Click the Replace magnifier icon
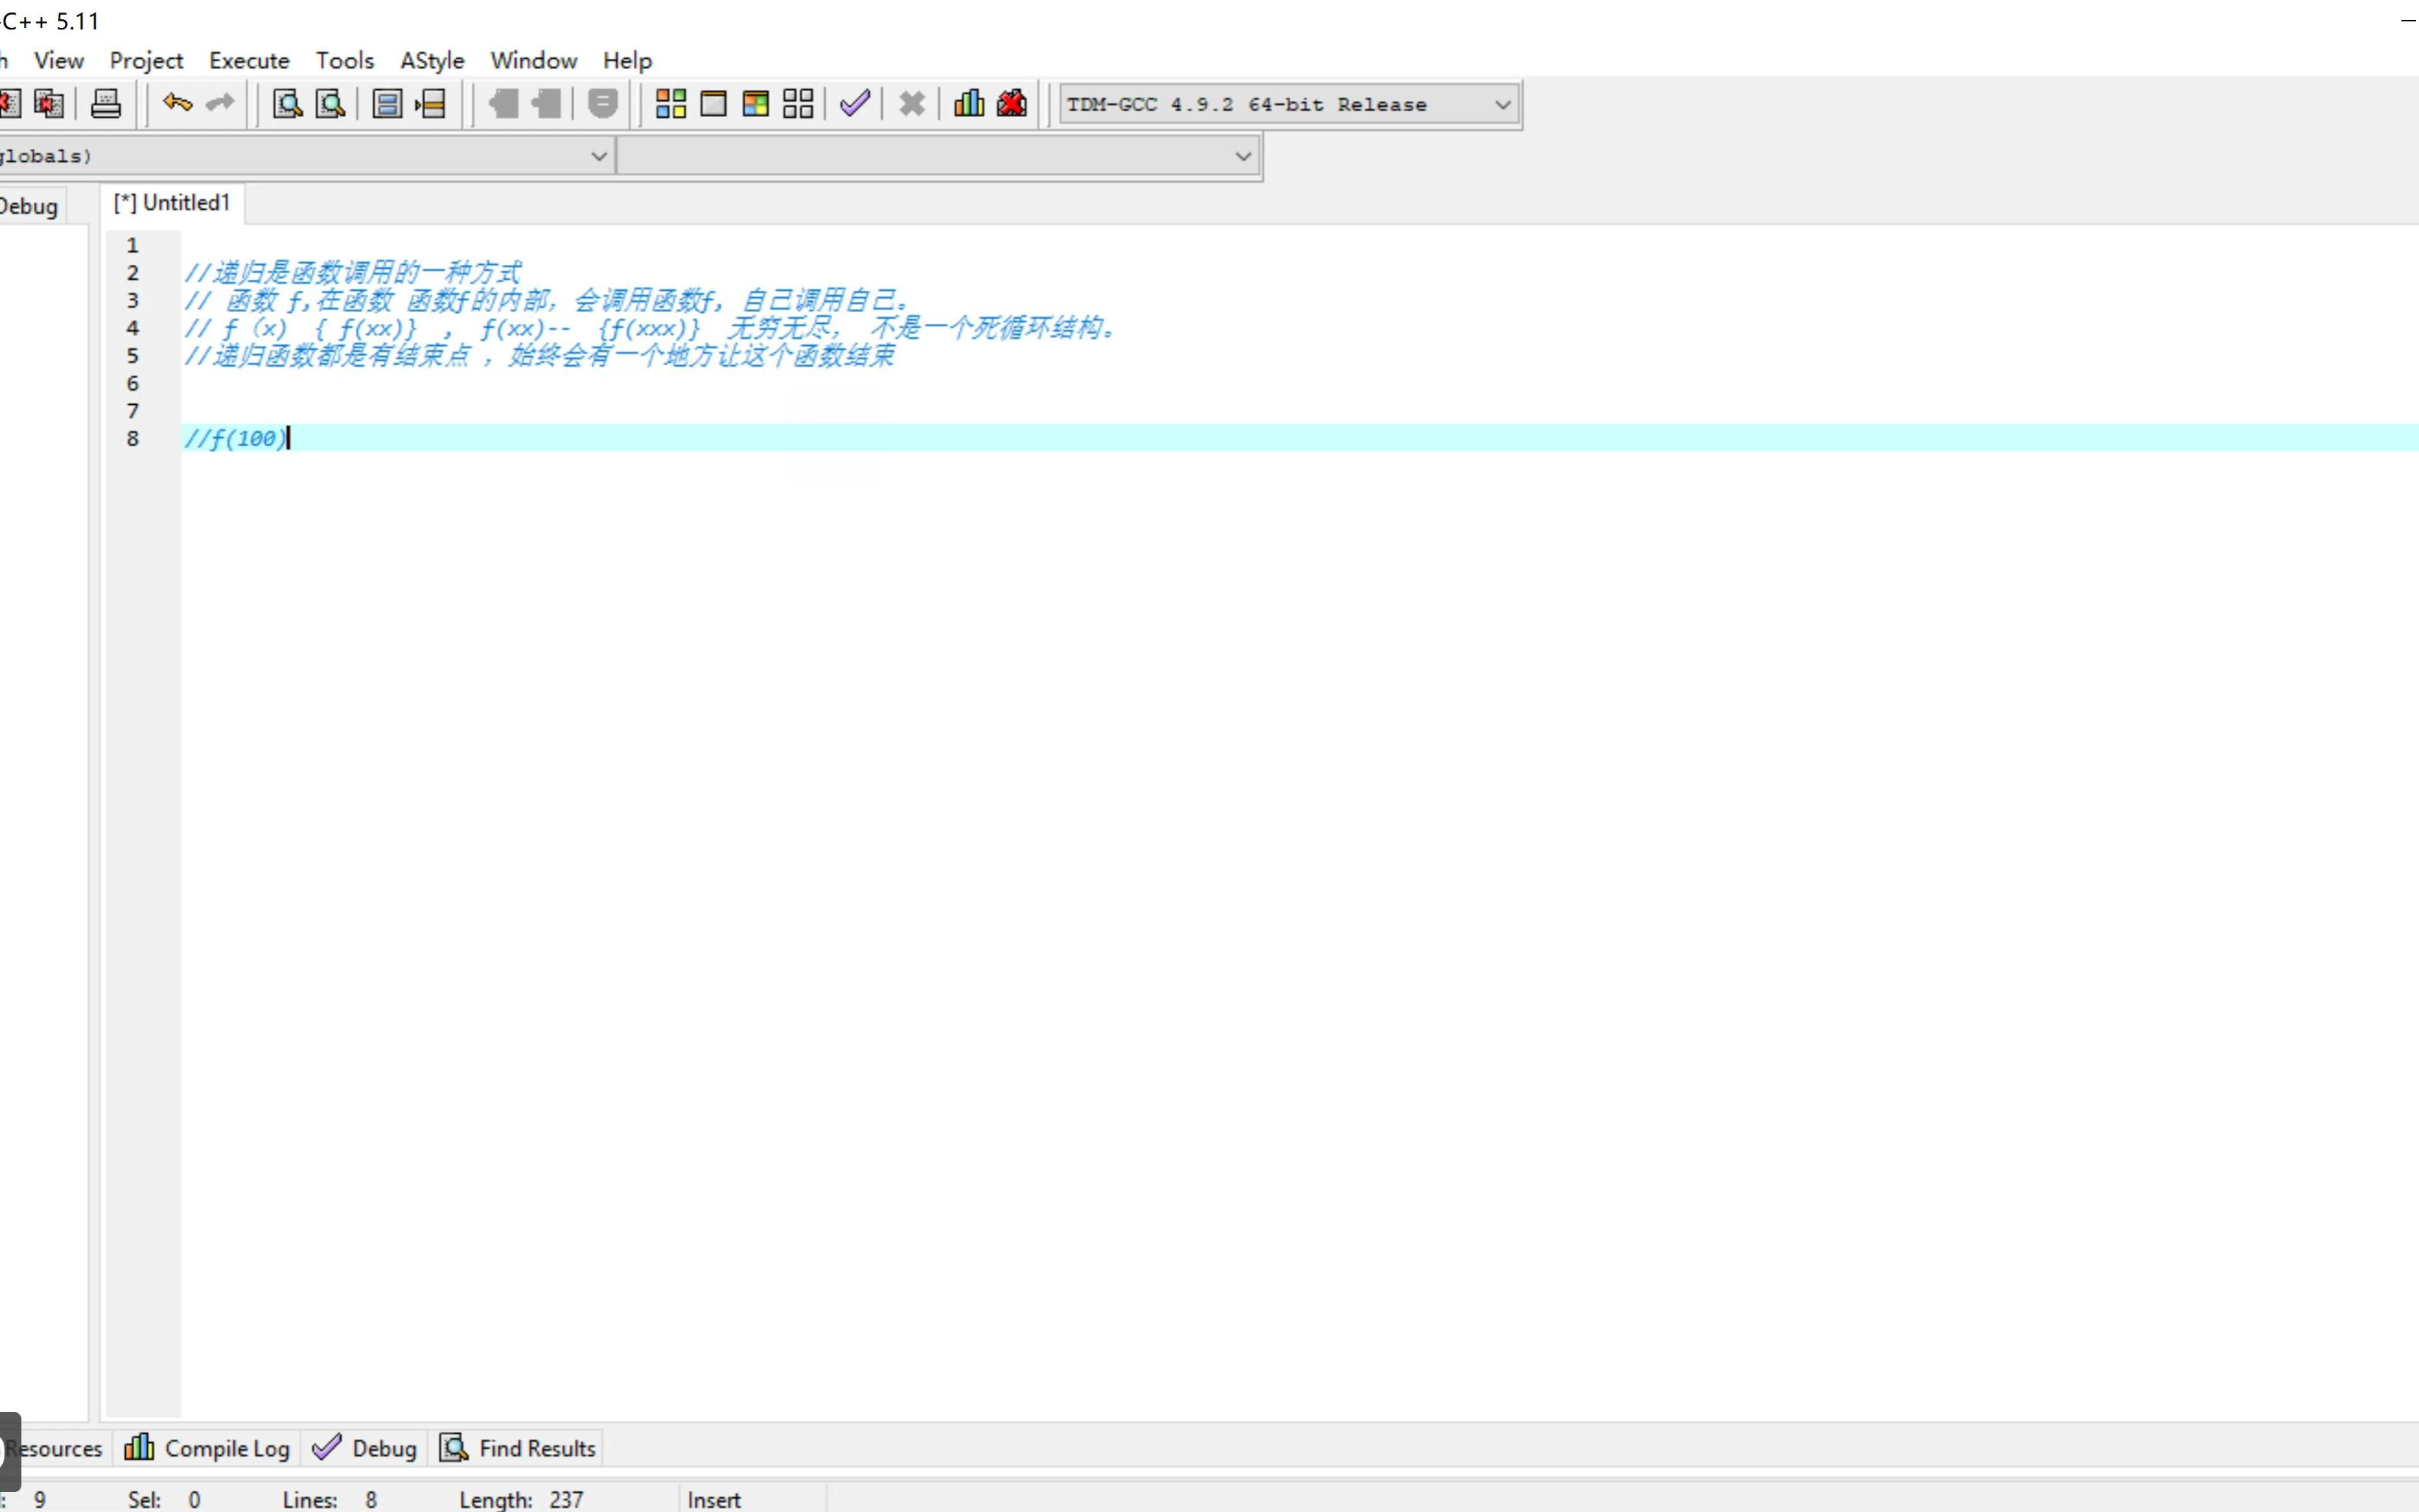The image size is (2419, 1512). coord(330,104)
